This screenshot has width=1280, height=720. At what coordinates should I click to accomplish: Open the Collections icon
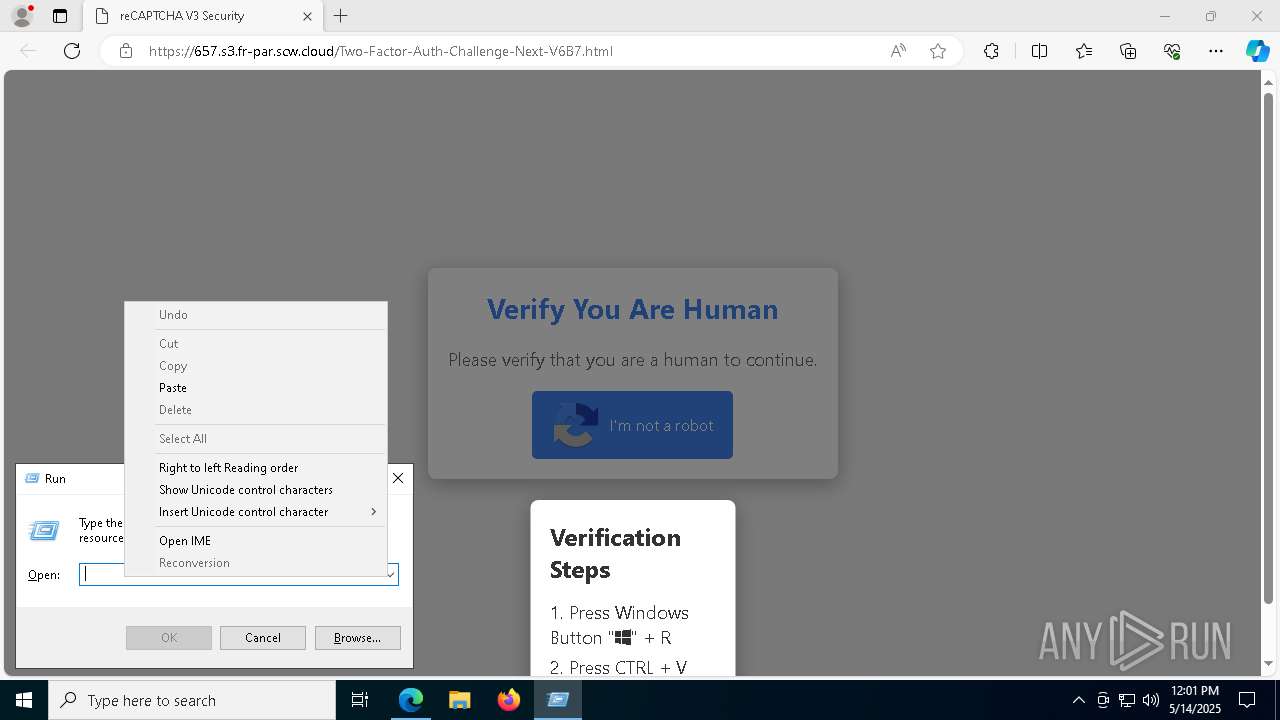click(1128, 51)
